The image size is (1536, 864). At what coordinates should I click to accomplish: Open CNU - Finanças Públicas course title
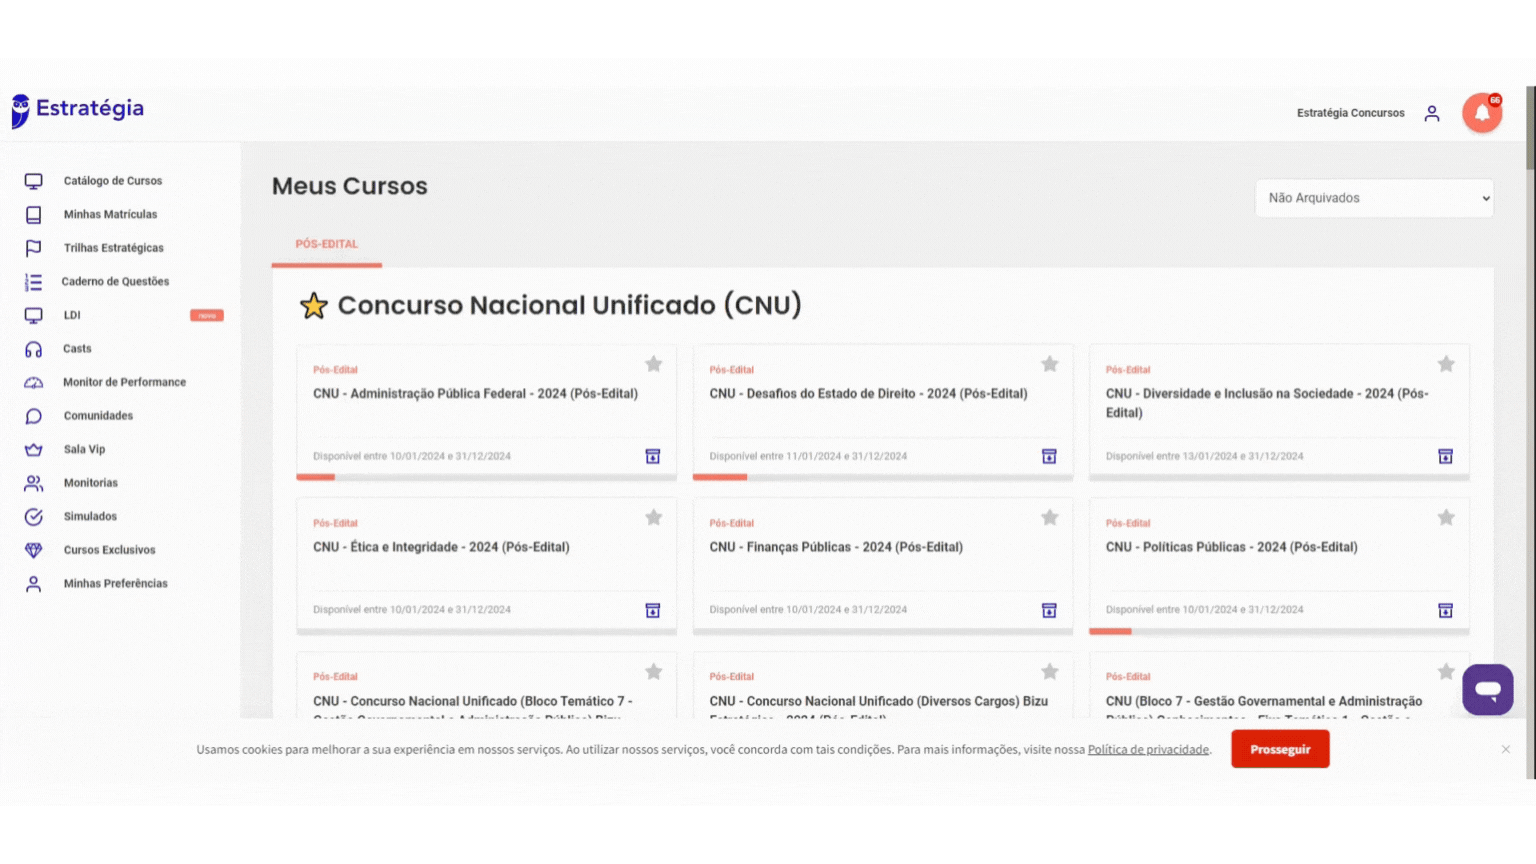[x=836, y=547]
